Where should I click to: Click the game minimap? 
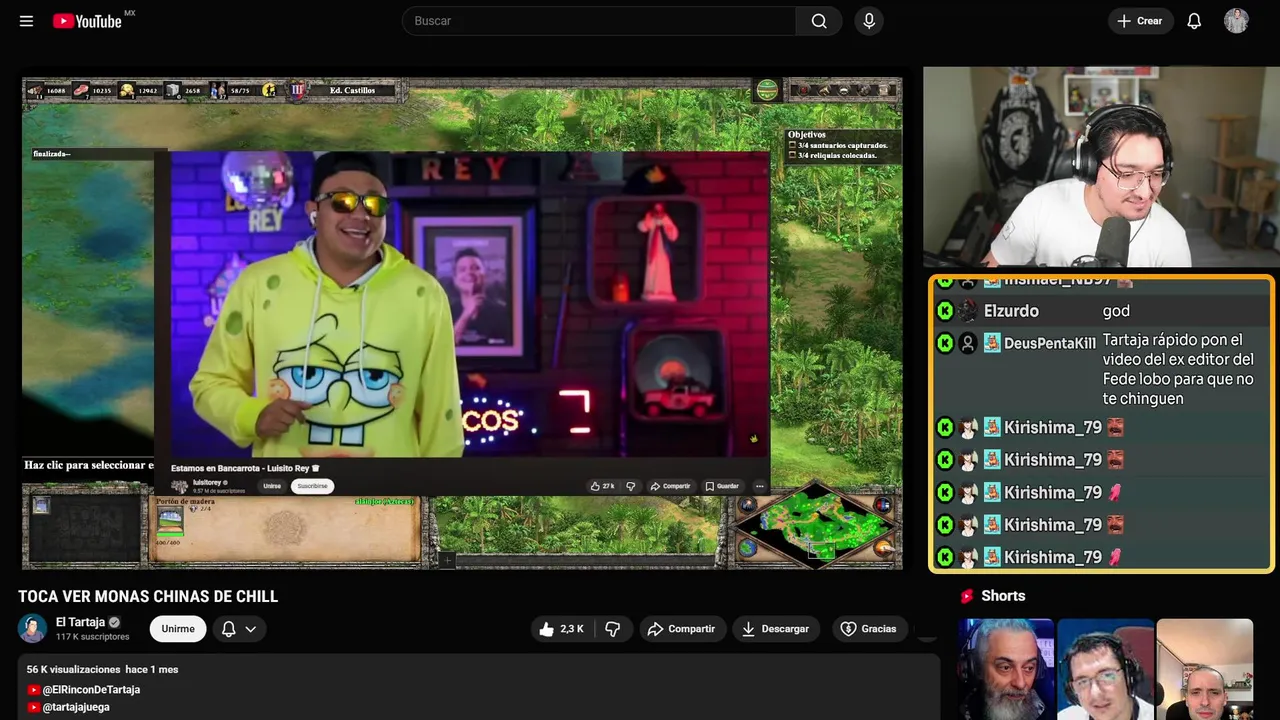coord(817,523)
